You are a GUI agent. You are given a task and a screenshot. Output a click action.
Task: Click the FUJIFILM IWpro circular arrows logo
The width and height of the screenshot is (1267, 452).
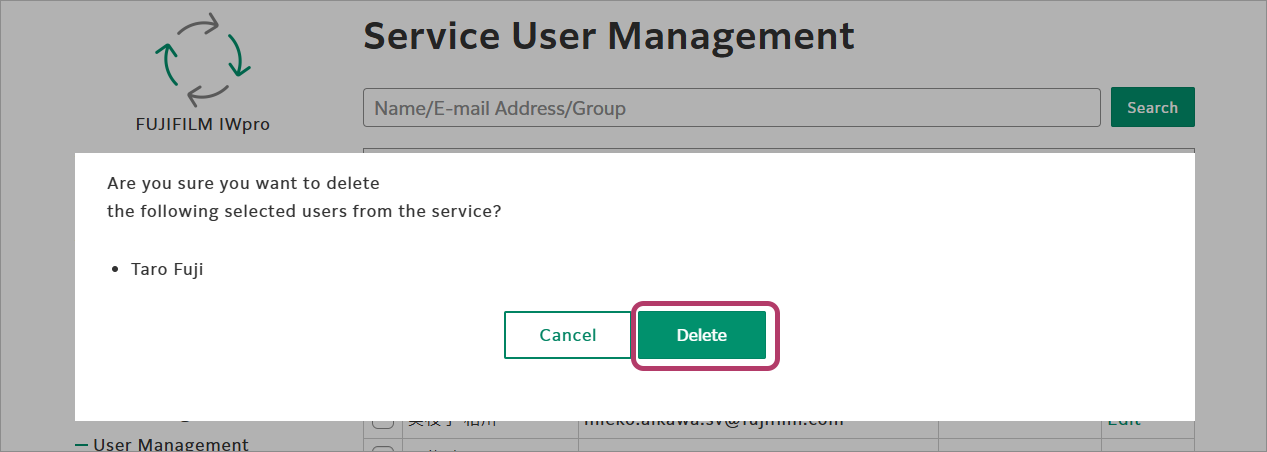[203, 60]
